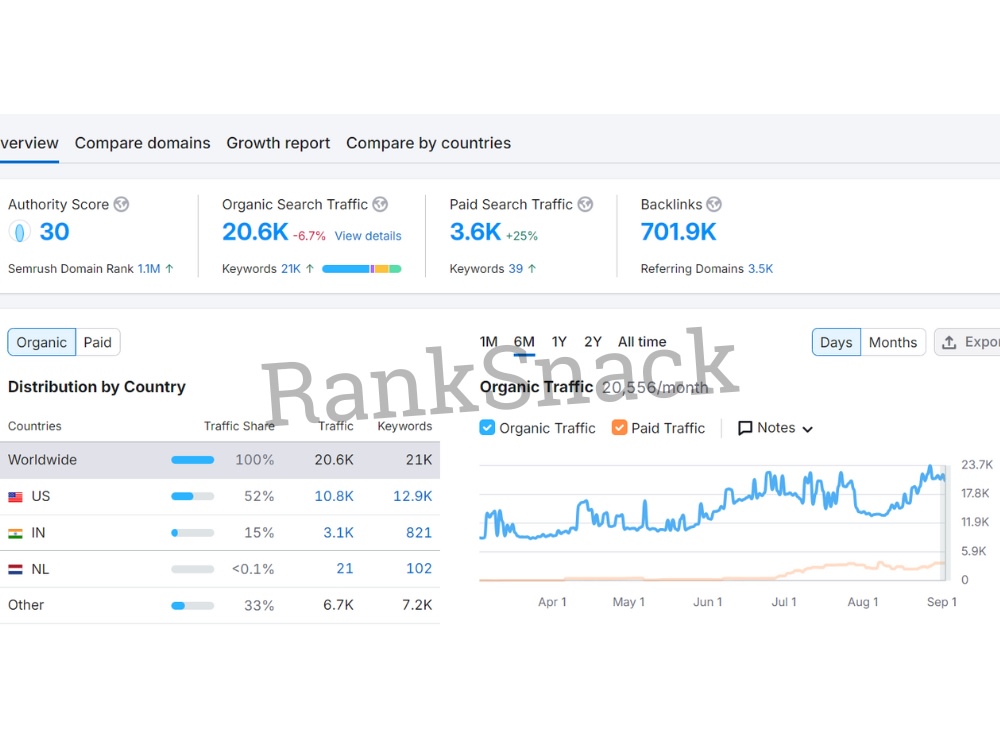Image resolution: width=1000 pixels, height=750 pixels.
Task: Set chart granularity to Days
Action: pos(836,342)
